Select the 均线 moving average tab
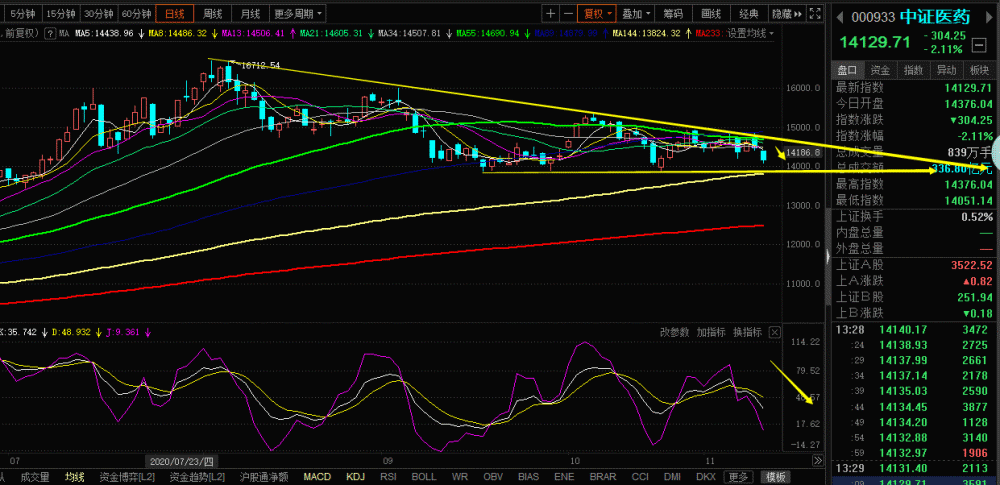This screenshot has height=485, width=1000. coord(75,477)
